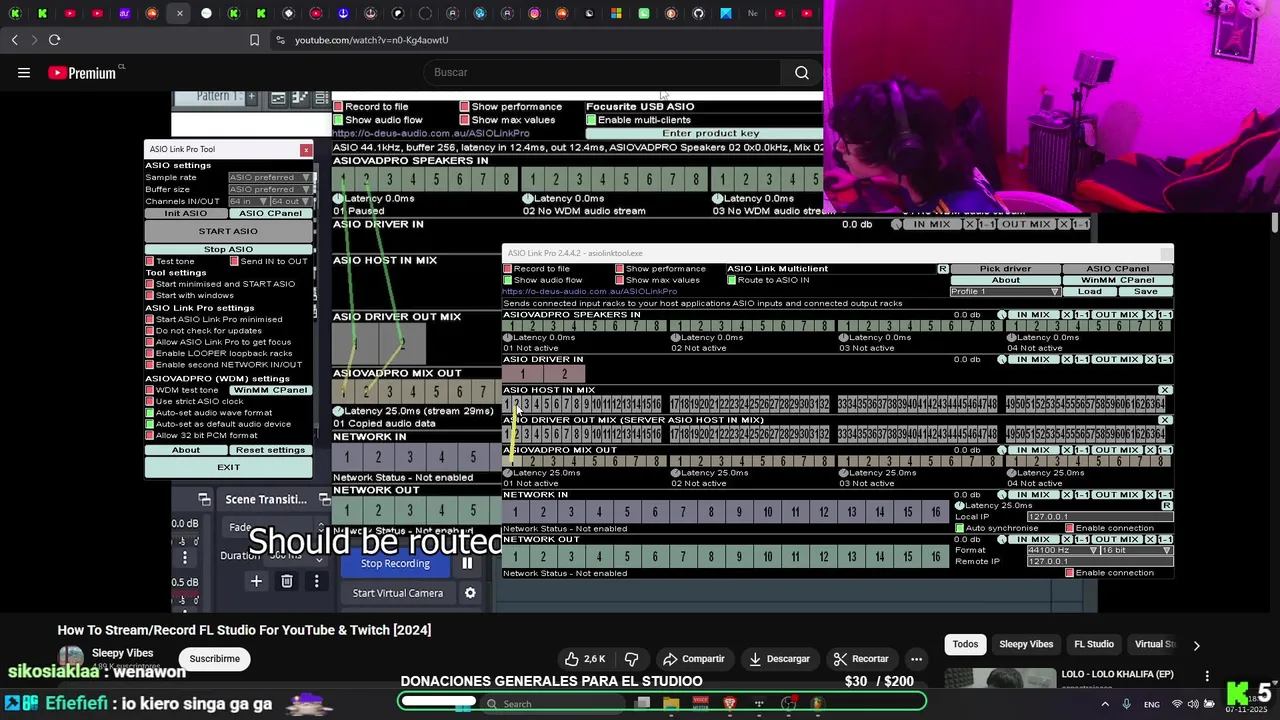Toggle Allow 32 bit PCM format

pos(150,436)
